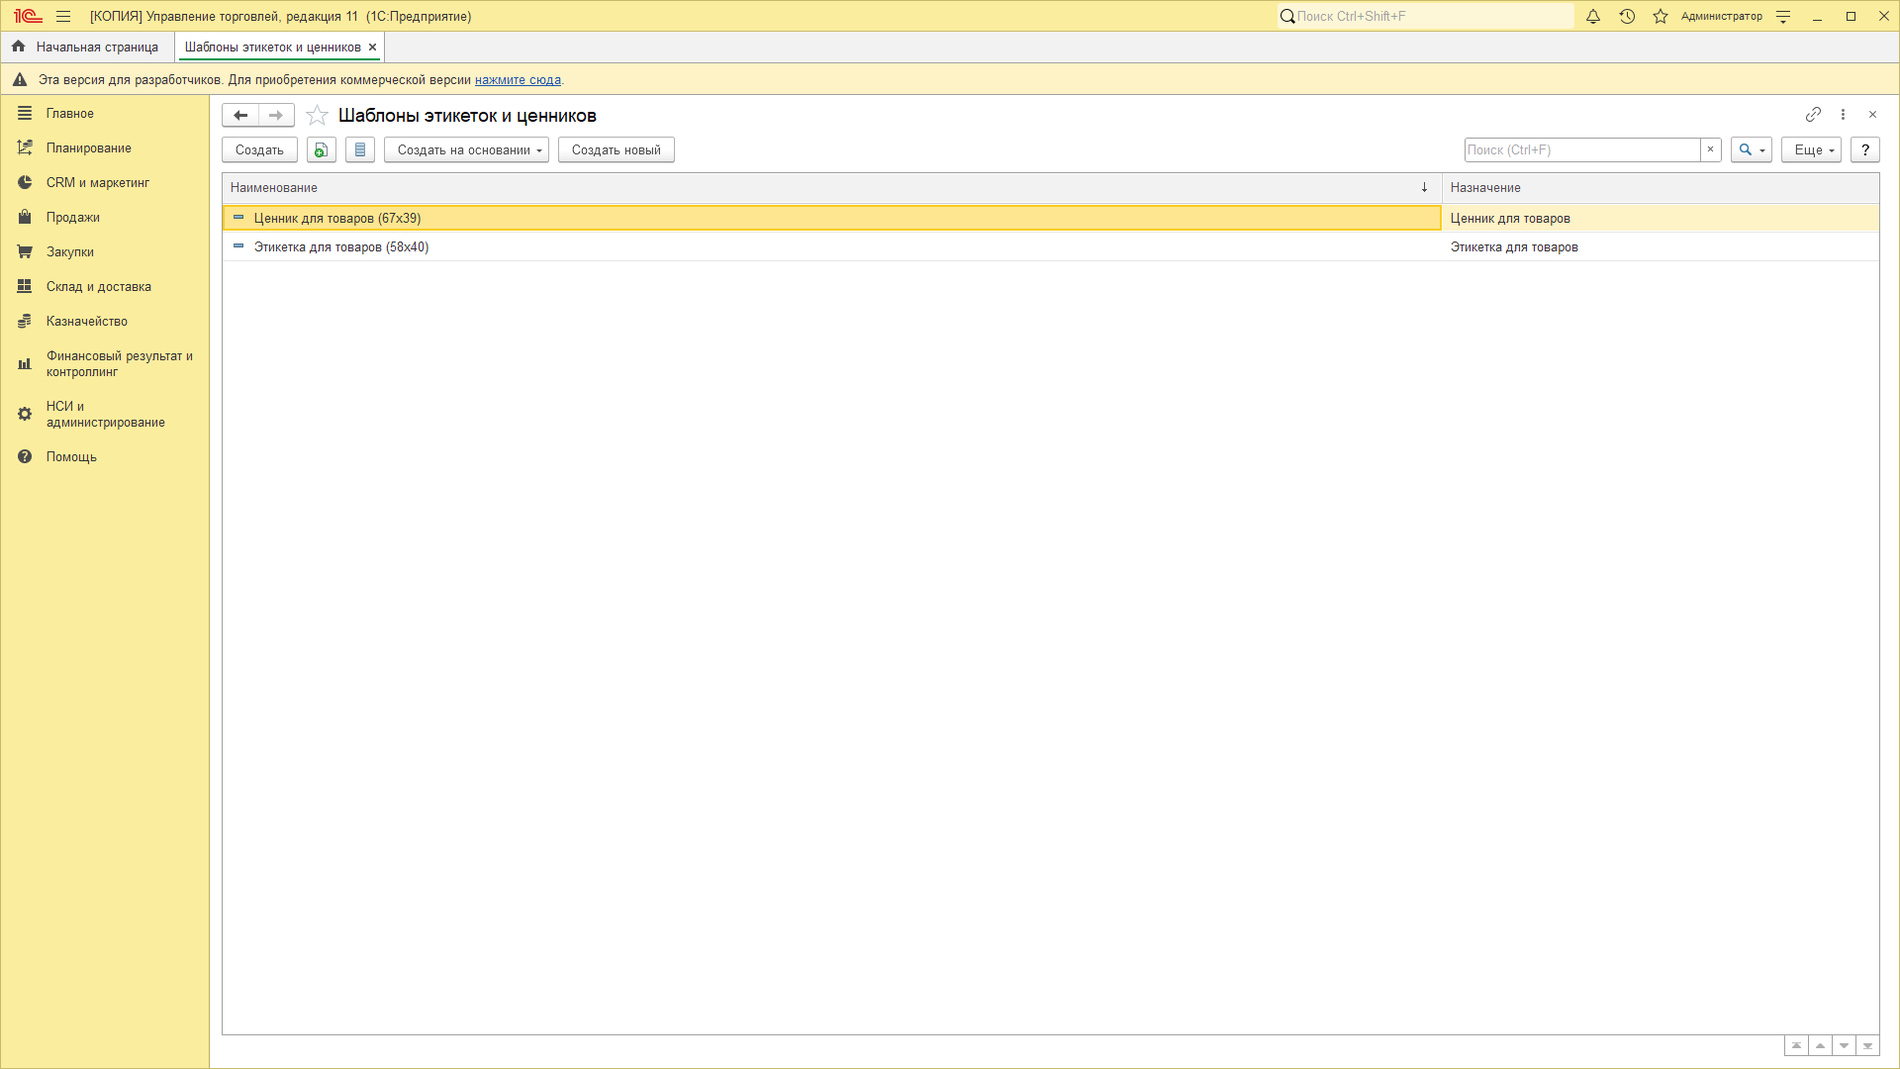Follow the нажмите сюда link
The width and height of the screenshot is (1900, 1069).
pos(517,80)
